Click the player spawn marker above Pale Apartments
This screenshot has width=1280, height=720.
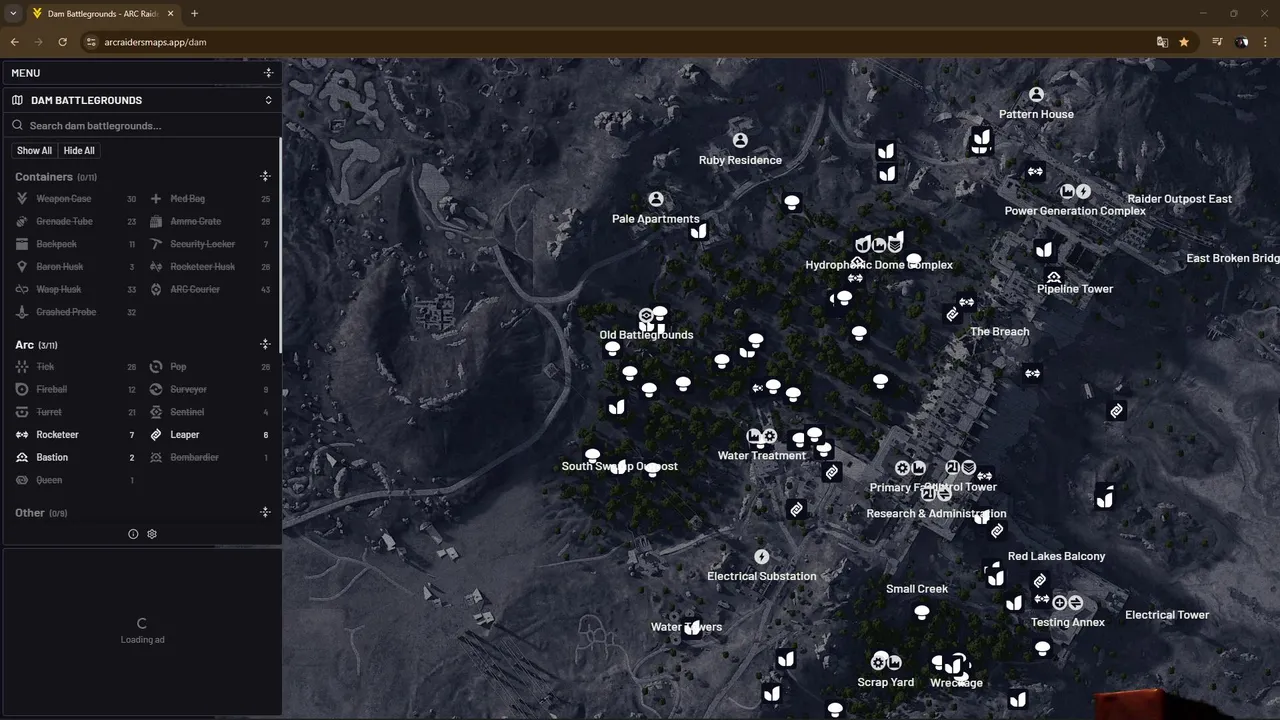pyautogui.click(x=656, y=200)
